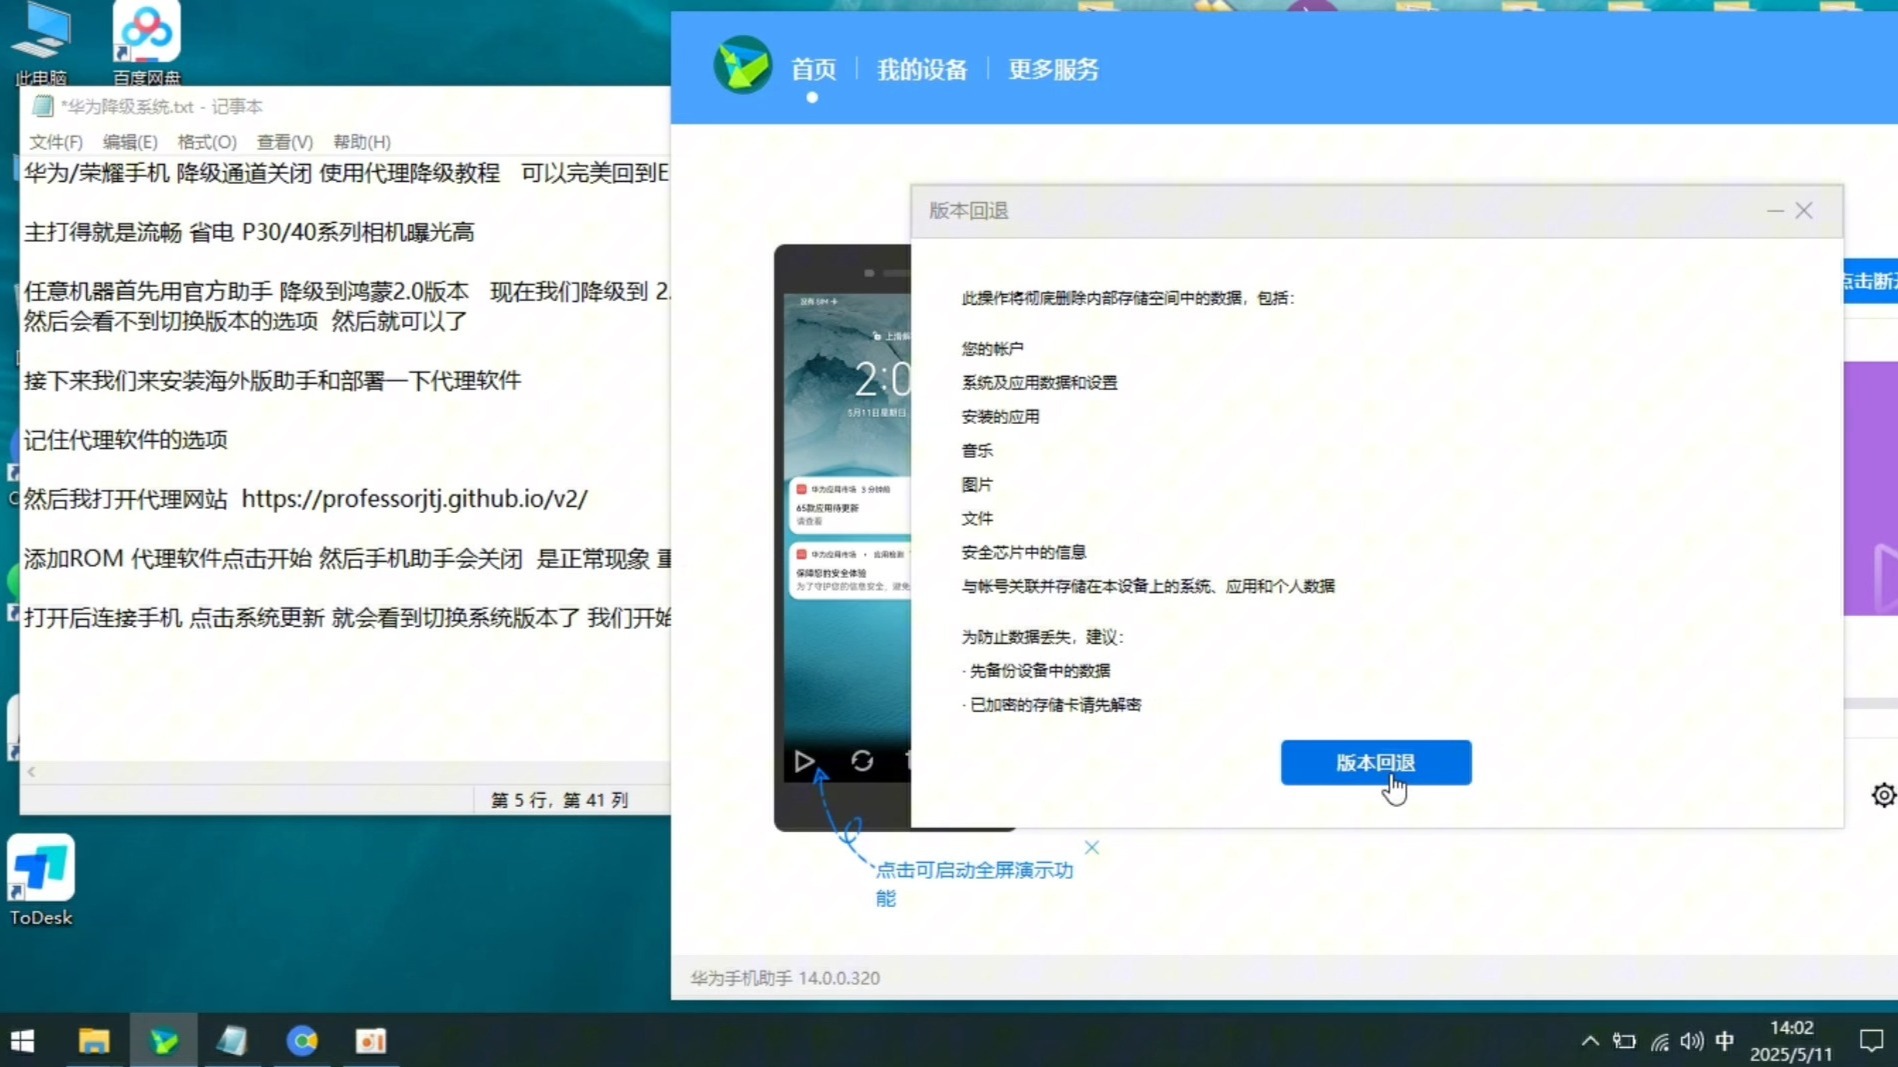Viewport: 1898px width, 1067px height.
Task: Click the 音乐 item in the dialog
Action: [977, 451]
